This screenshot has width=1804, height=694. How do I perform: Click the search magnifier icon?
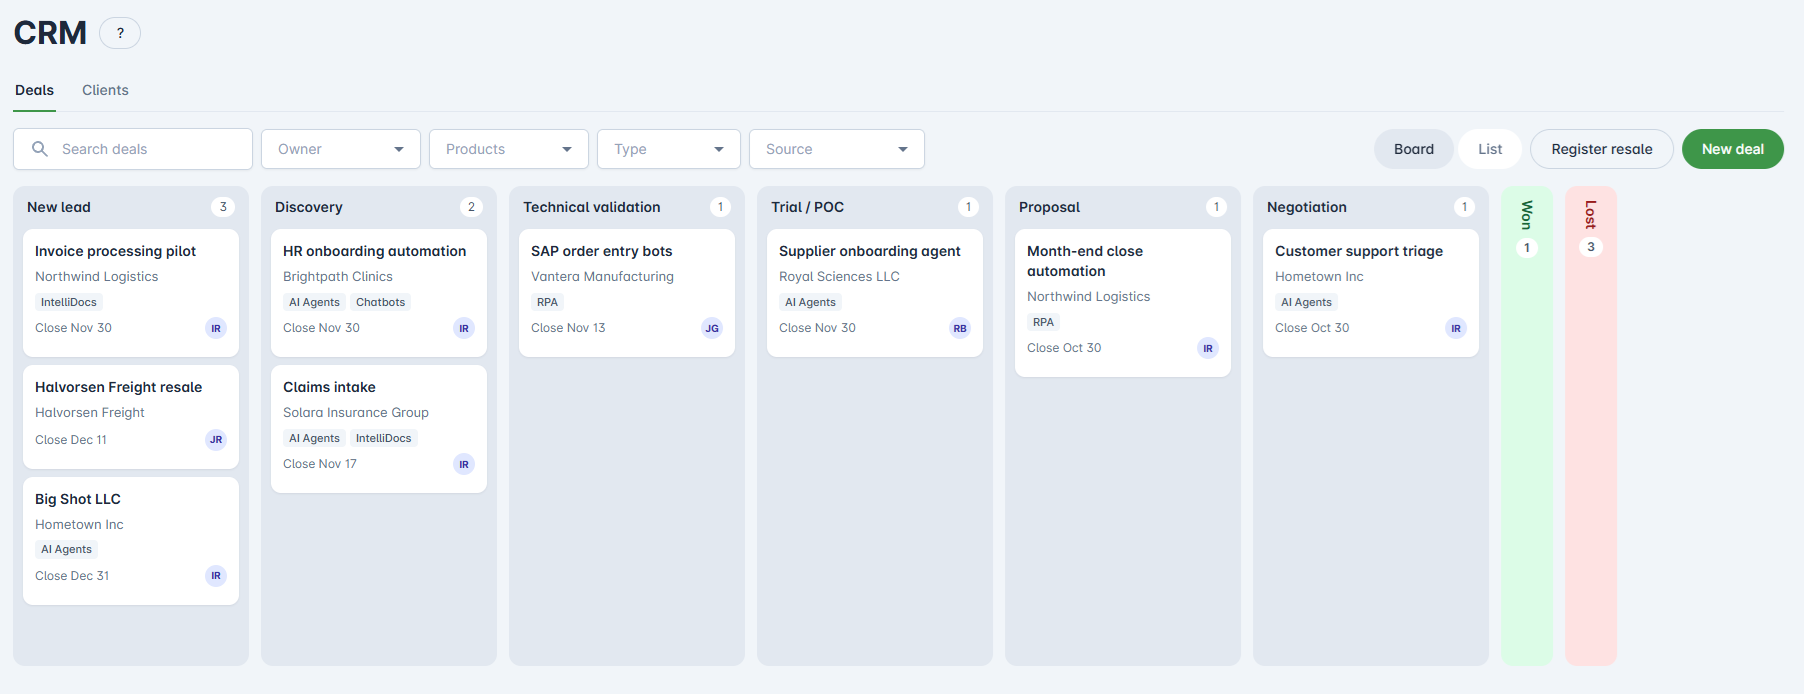40,149
